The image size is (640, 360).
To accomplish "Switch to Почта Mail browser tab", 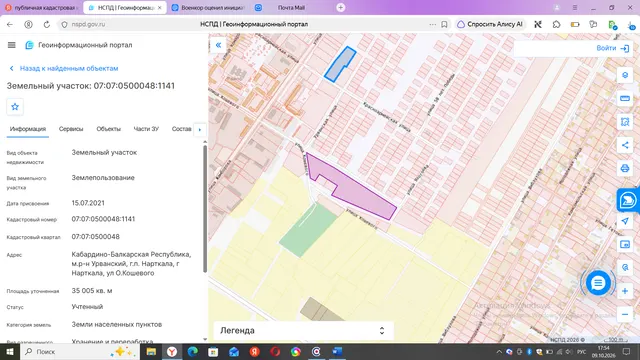I will pyautogui.click(x=291, y=8).
